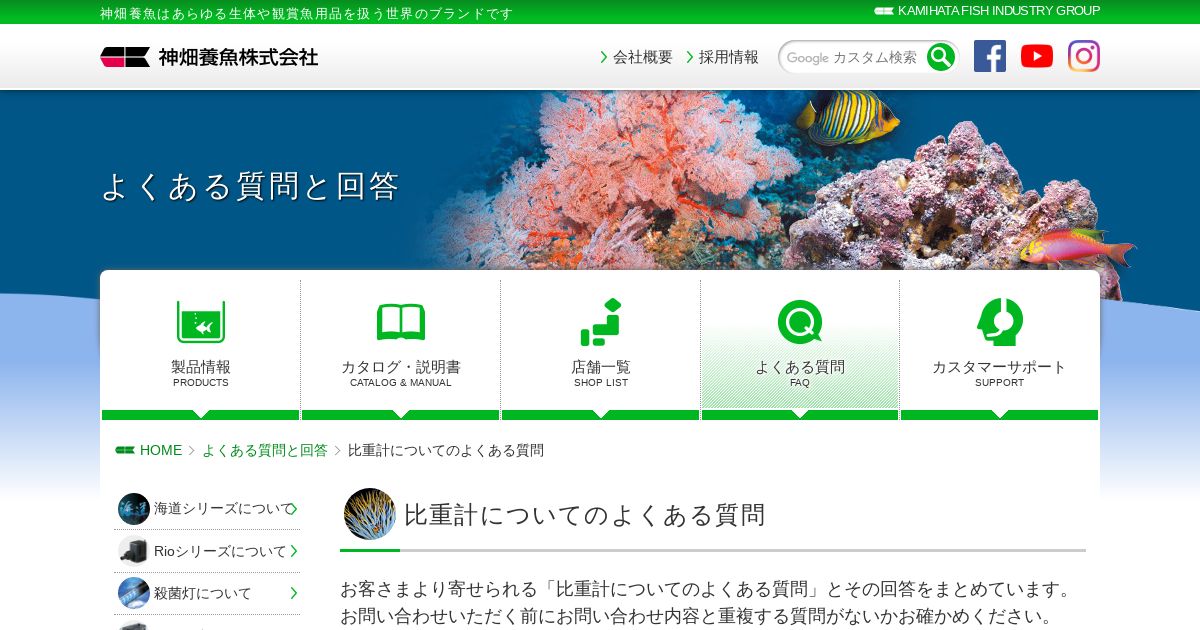Viewport: 1200px width, 630px height.
Task: Open 海道シリーズについて sidebar item
Action: click(x=207, y=509)
